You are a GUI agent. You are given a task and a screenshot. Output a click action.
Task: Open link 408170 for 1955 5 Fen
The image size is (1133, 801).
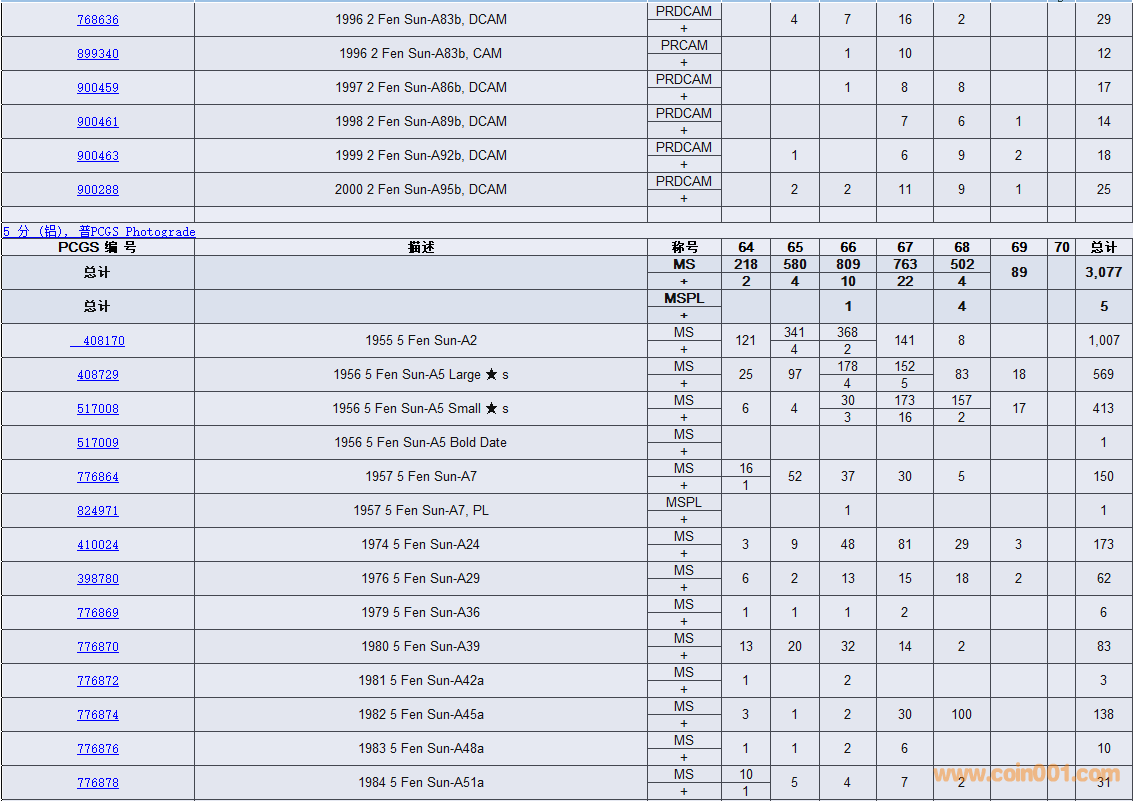point(100,341)
